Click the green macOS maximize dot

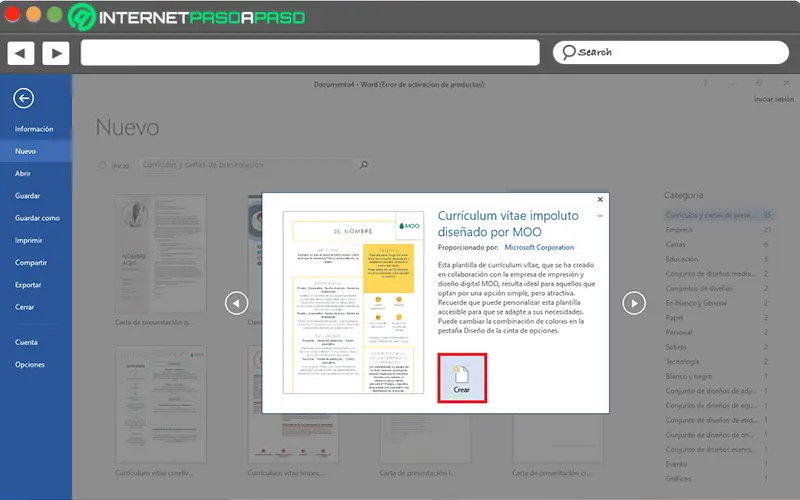coord(55,14)
